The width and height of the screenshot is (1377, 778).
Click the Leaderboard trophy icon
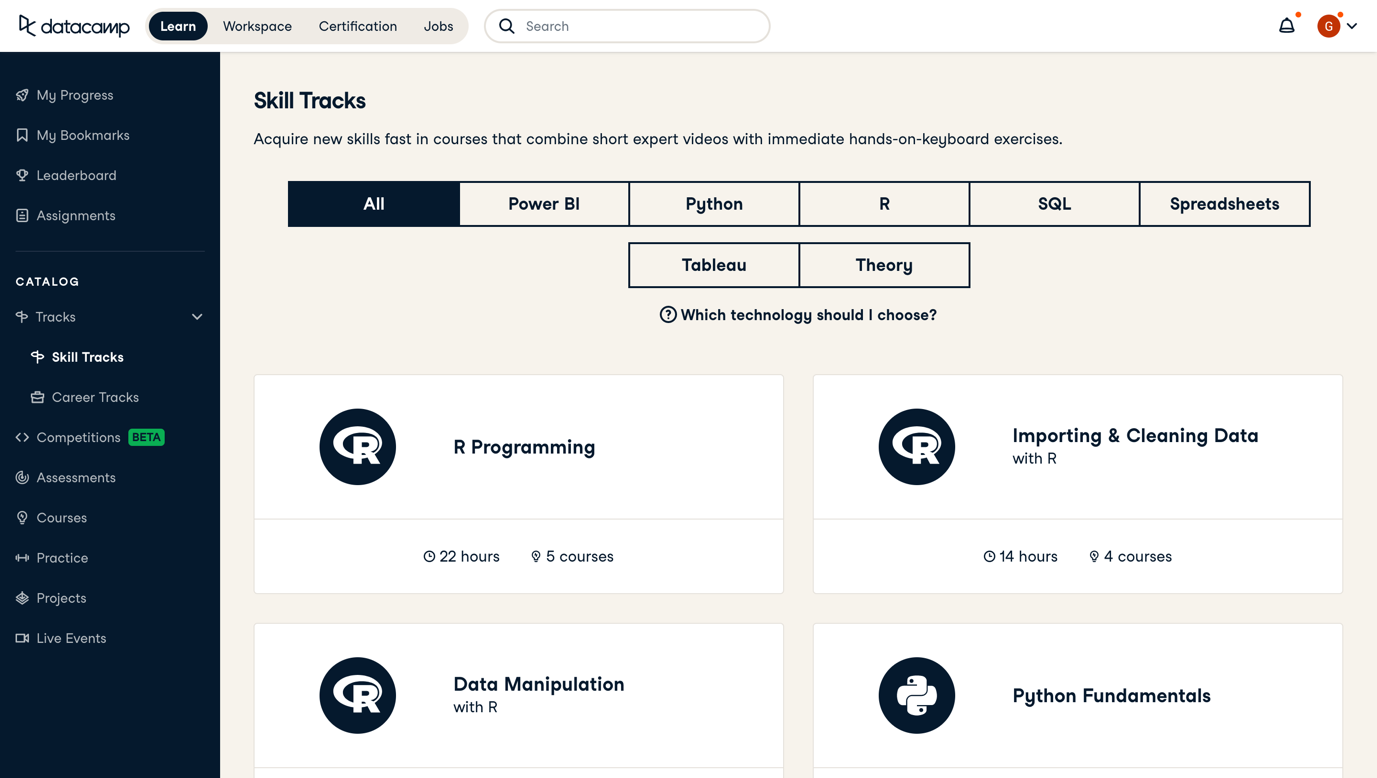(x=22, y=175)
